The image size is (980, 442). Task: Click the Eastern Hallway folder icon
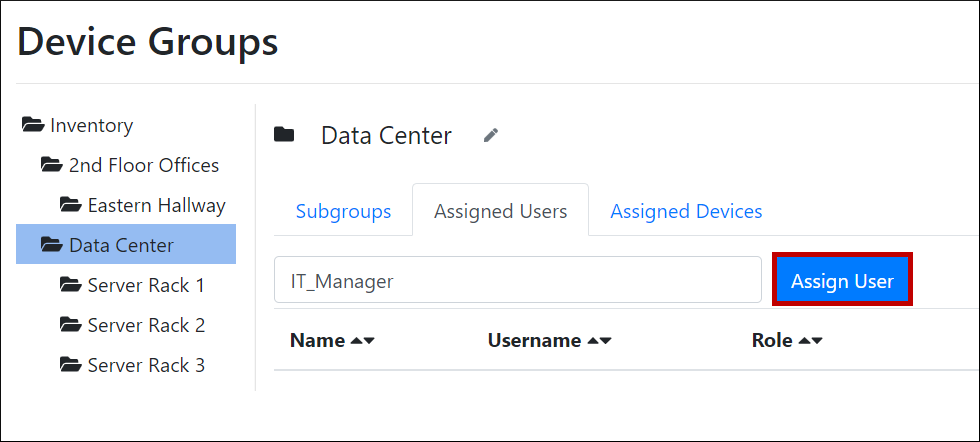71,205
